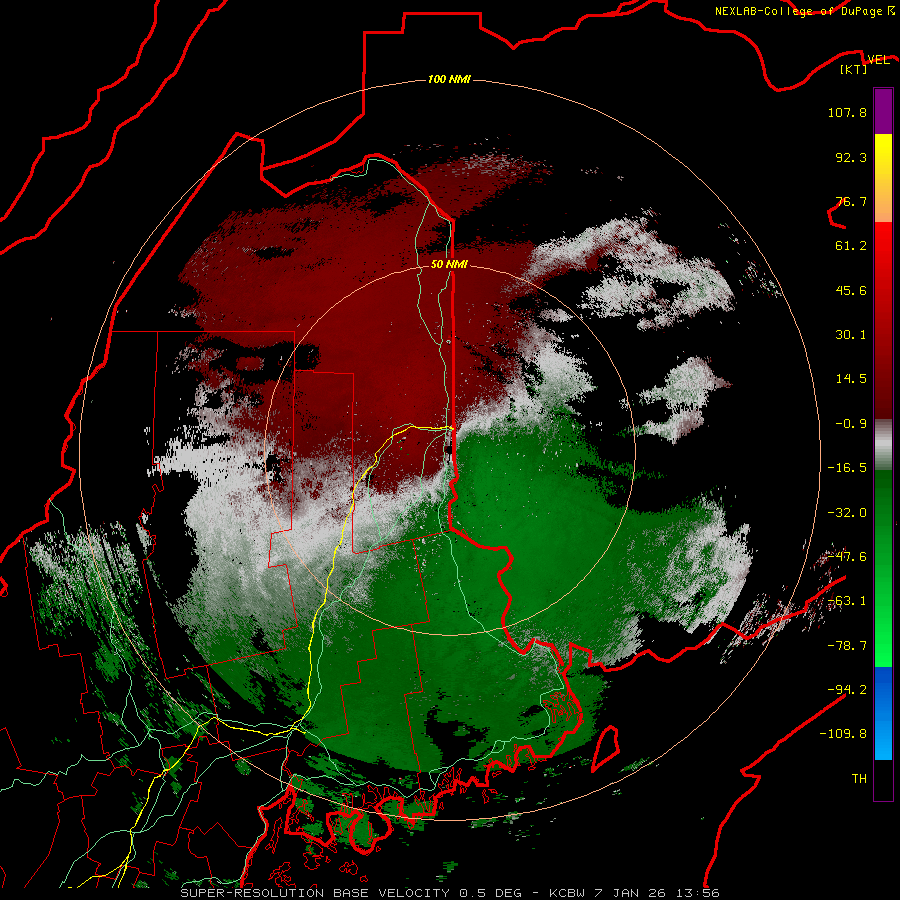The image size is (900, 900).
Task: Select the -78.7 scale value
Action: [847, 646]
